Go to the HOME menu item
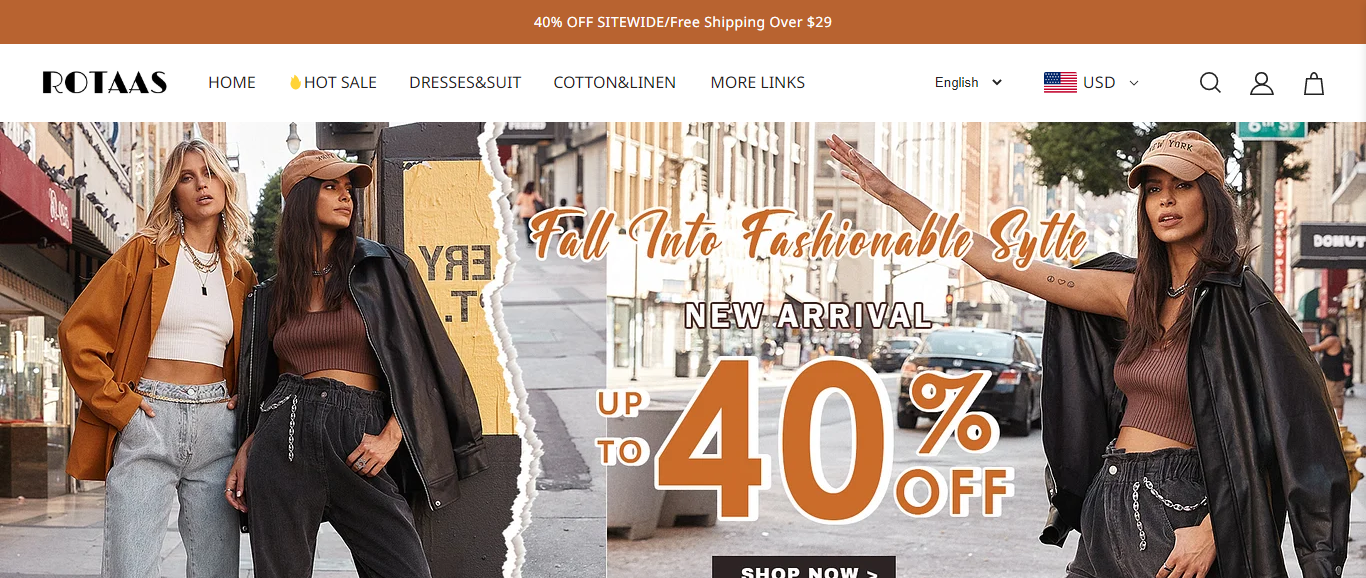The image size is (1366, 578). [x=232, y=82]
